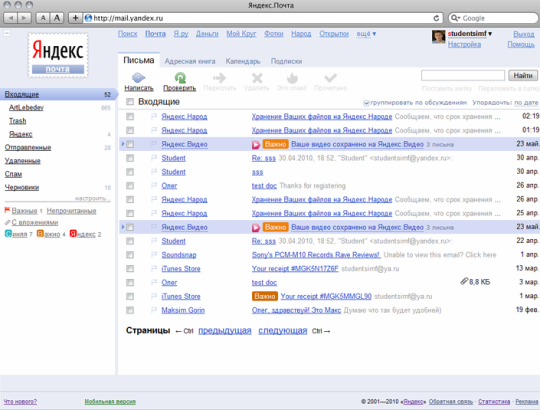Screen dimensions: 540x410
Task: Expand the first Яндекс.Видео thread arrow
Action: point(123,144)
